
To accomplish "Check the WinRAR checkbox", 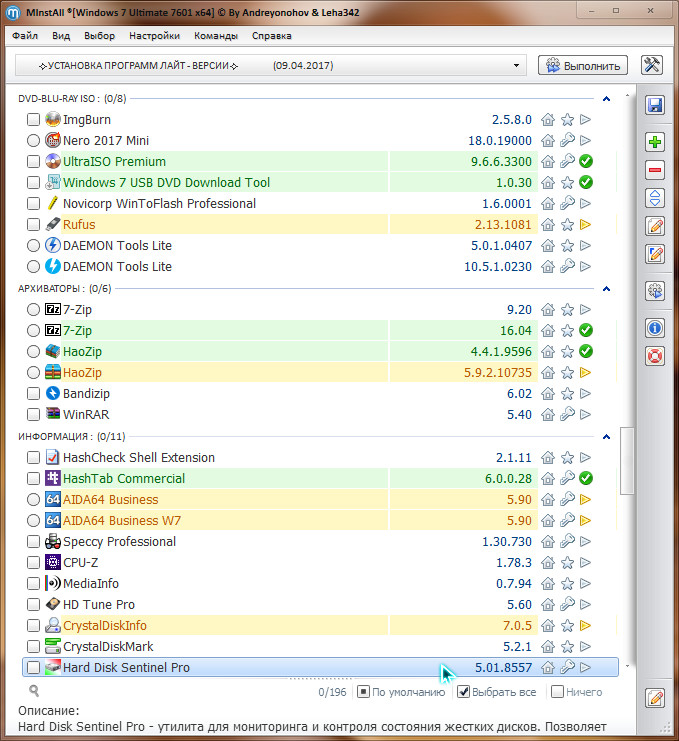I will click(x=33, y=414).
